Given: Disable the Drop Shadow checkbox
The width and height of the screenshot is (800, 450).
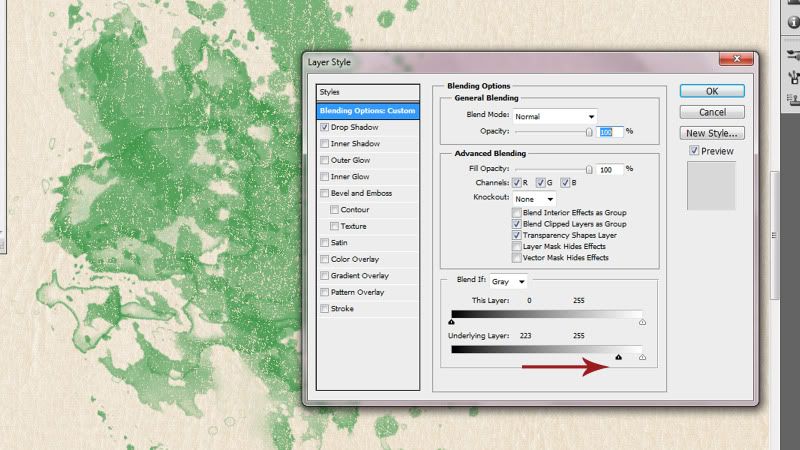Looking at the screenshot, I should tap(324, 128).
